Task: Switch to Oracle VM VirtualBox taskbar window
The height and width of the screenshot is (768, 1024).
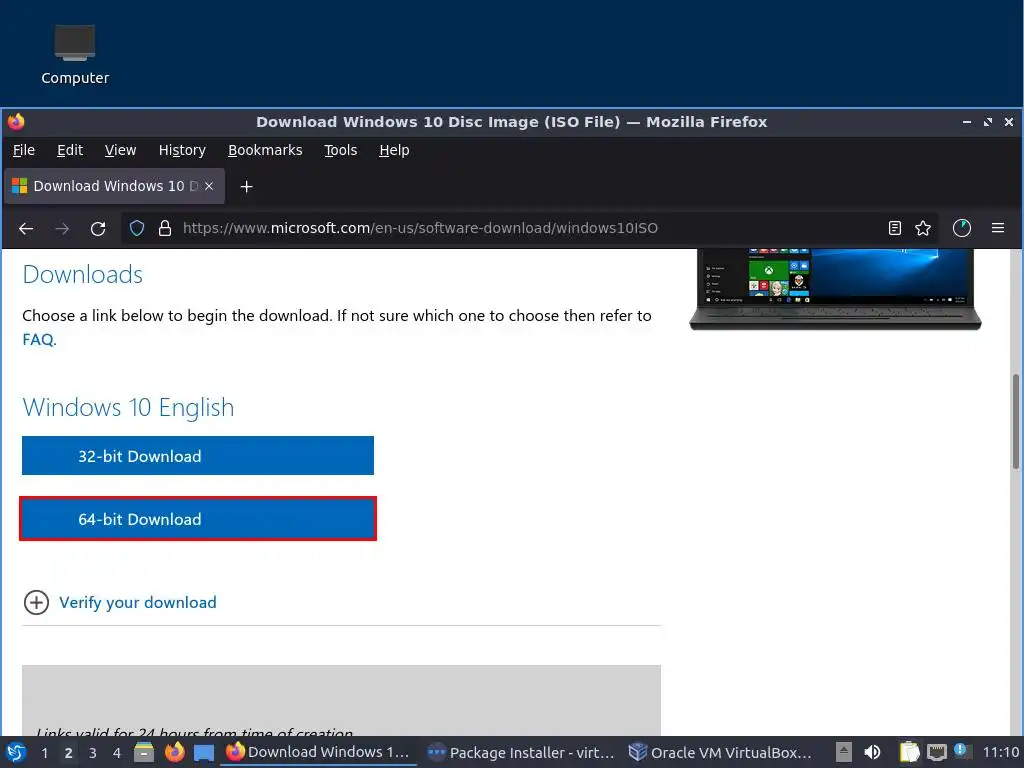Action: point(720,753)
